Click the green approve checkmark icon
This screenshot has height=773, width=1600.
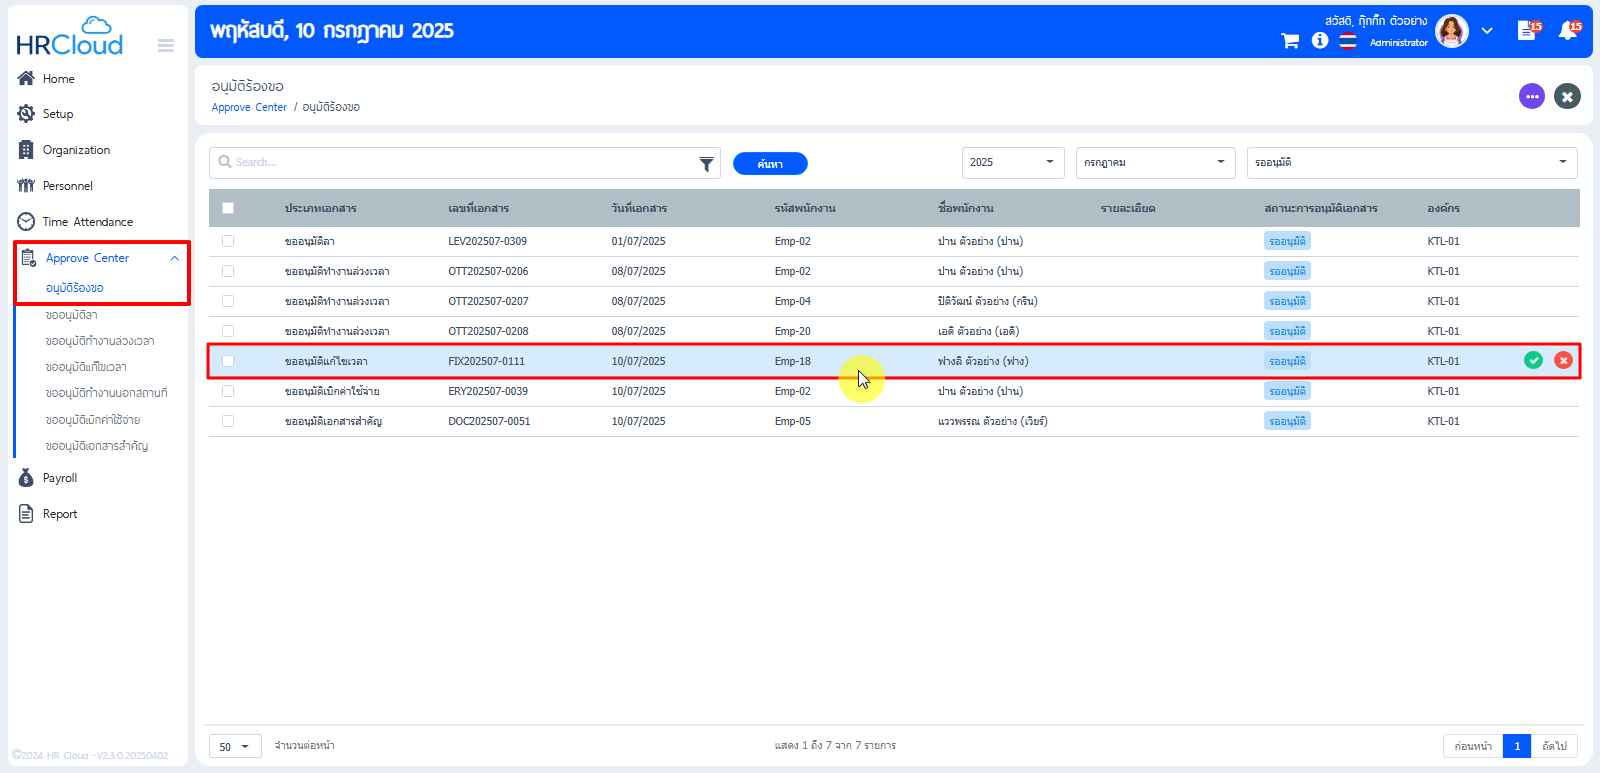pos(1533,360)
